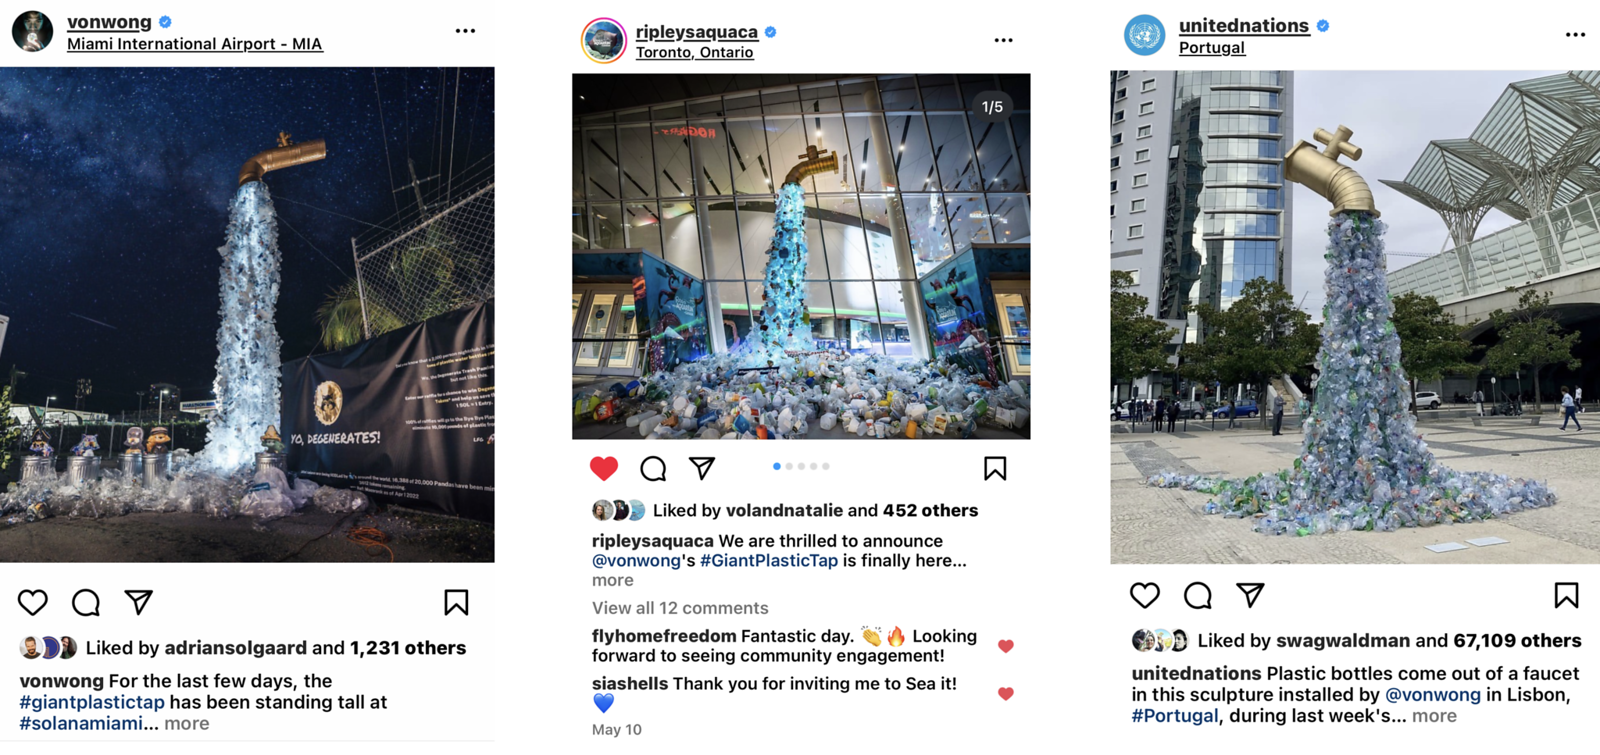This screenshot has height=755, width=1600.
Task: Open comments on the vonwong post
Action: click(x=86, y=602)
